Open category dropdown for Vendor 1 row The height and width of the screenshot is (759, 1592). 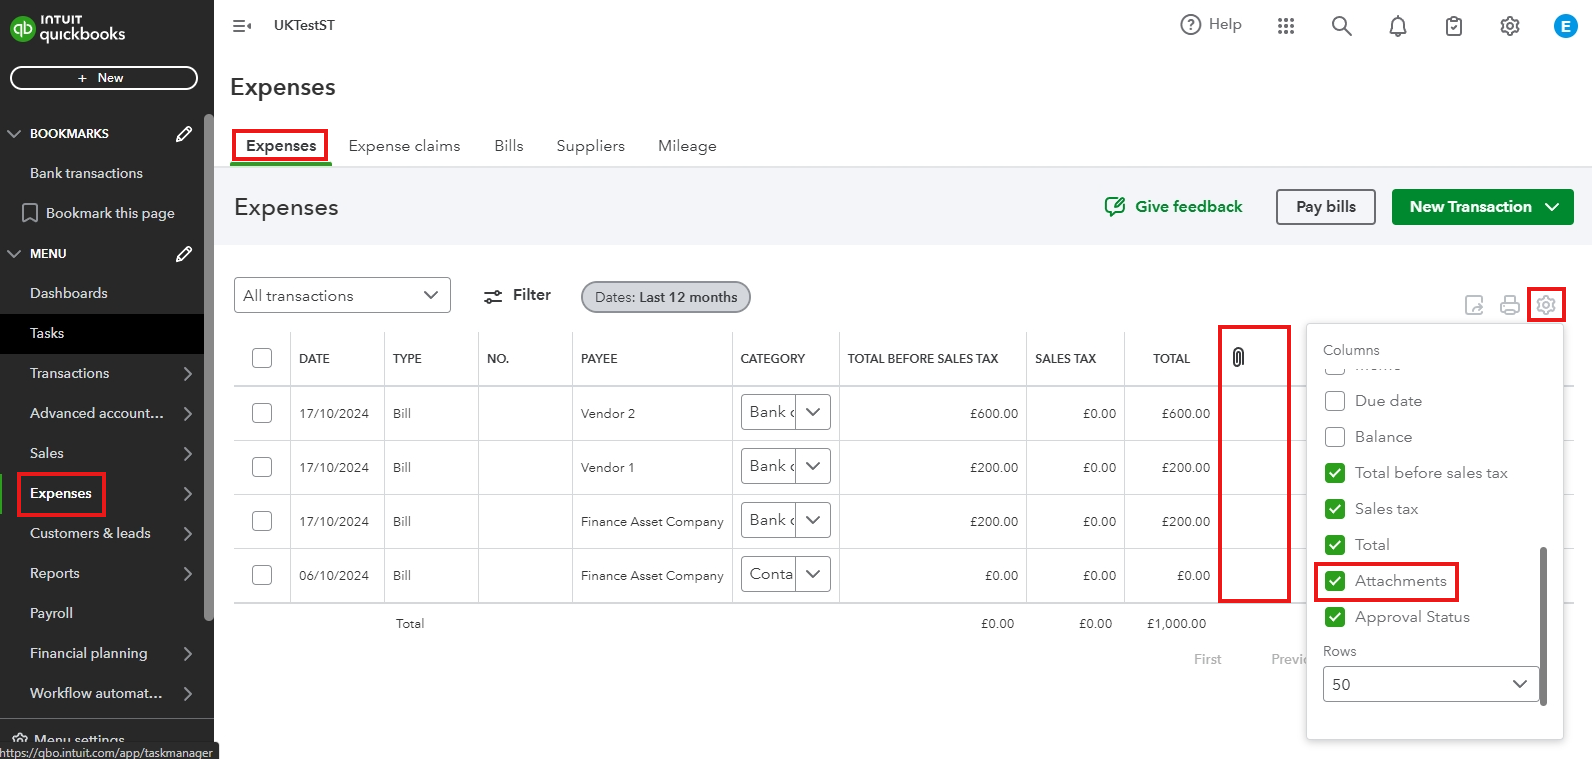(x=813, y=466)
